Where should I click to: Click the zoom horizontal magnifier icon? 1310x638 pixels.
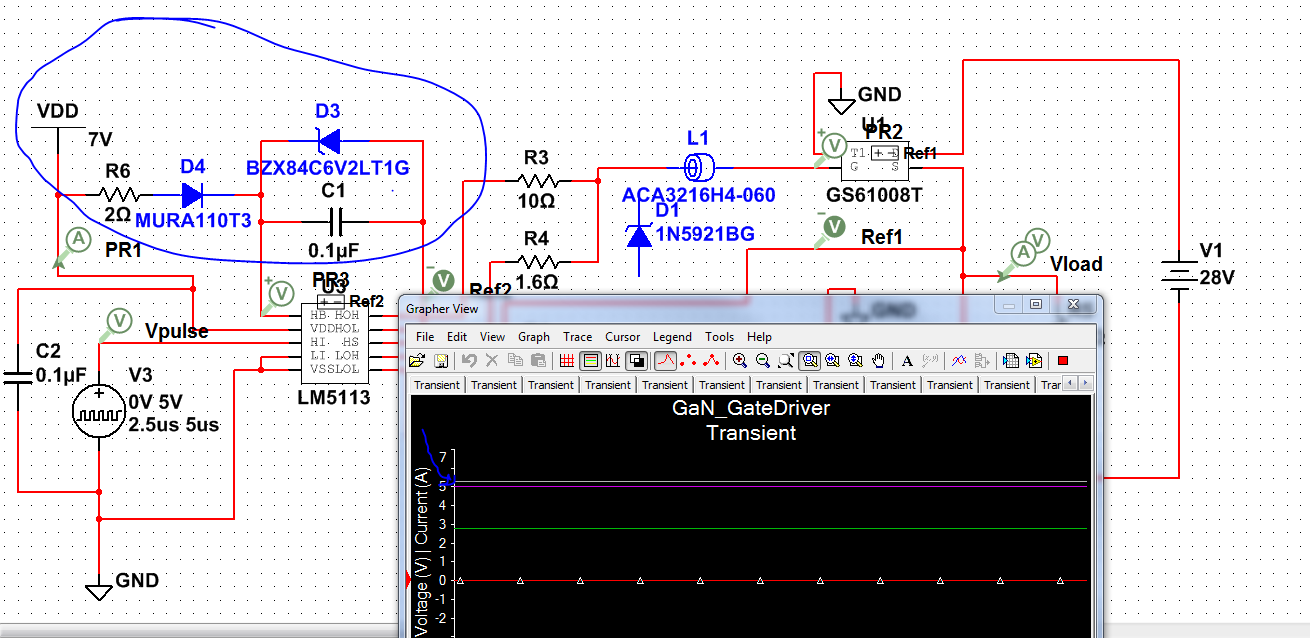831,360
